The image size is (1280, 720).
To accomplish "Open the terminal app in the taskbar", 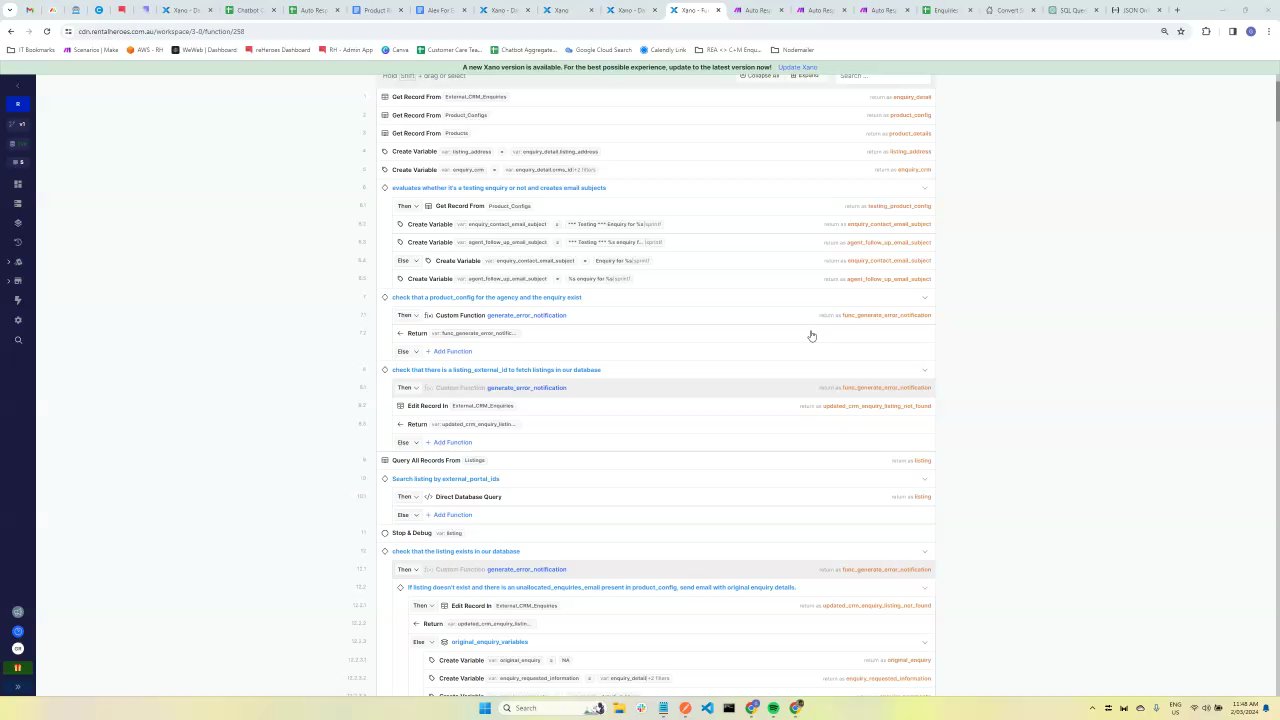I will [729, 708].
